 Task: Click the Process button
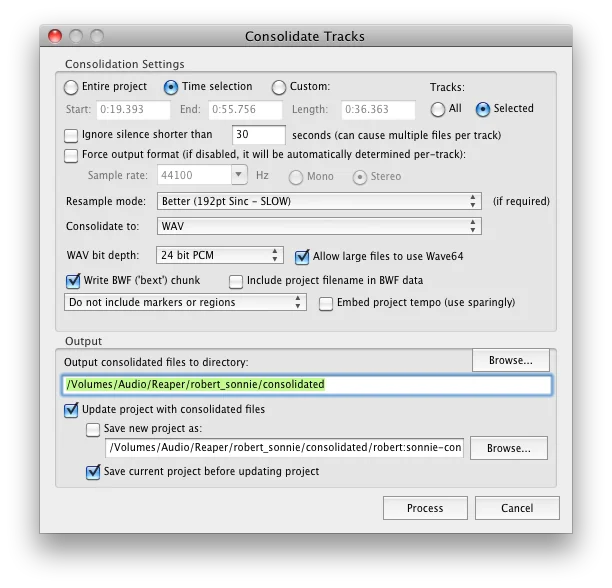(x=425, y=508)
